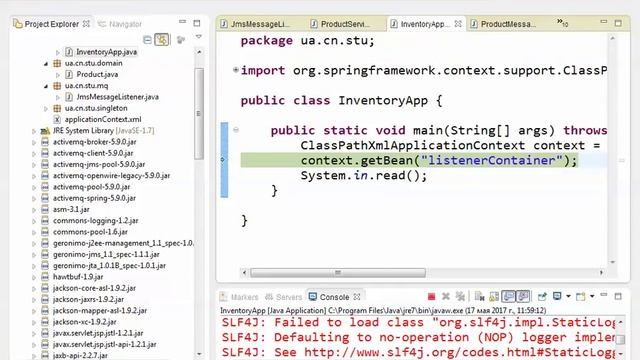Maximize the Console view panel

618,296
